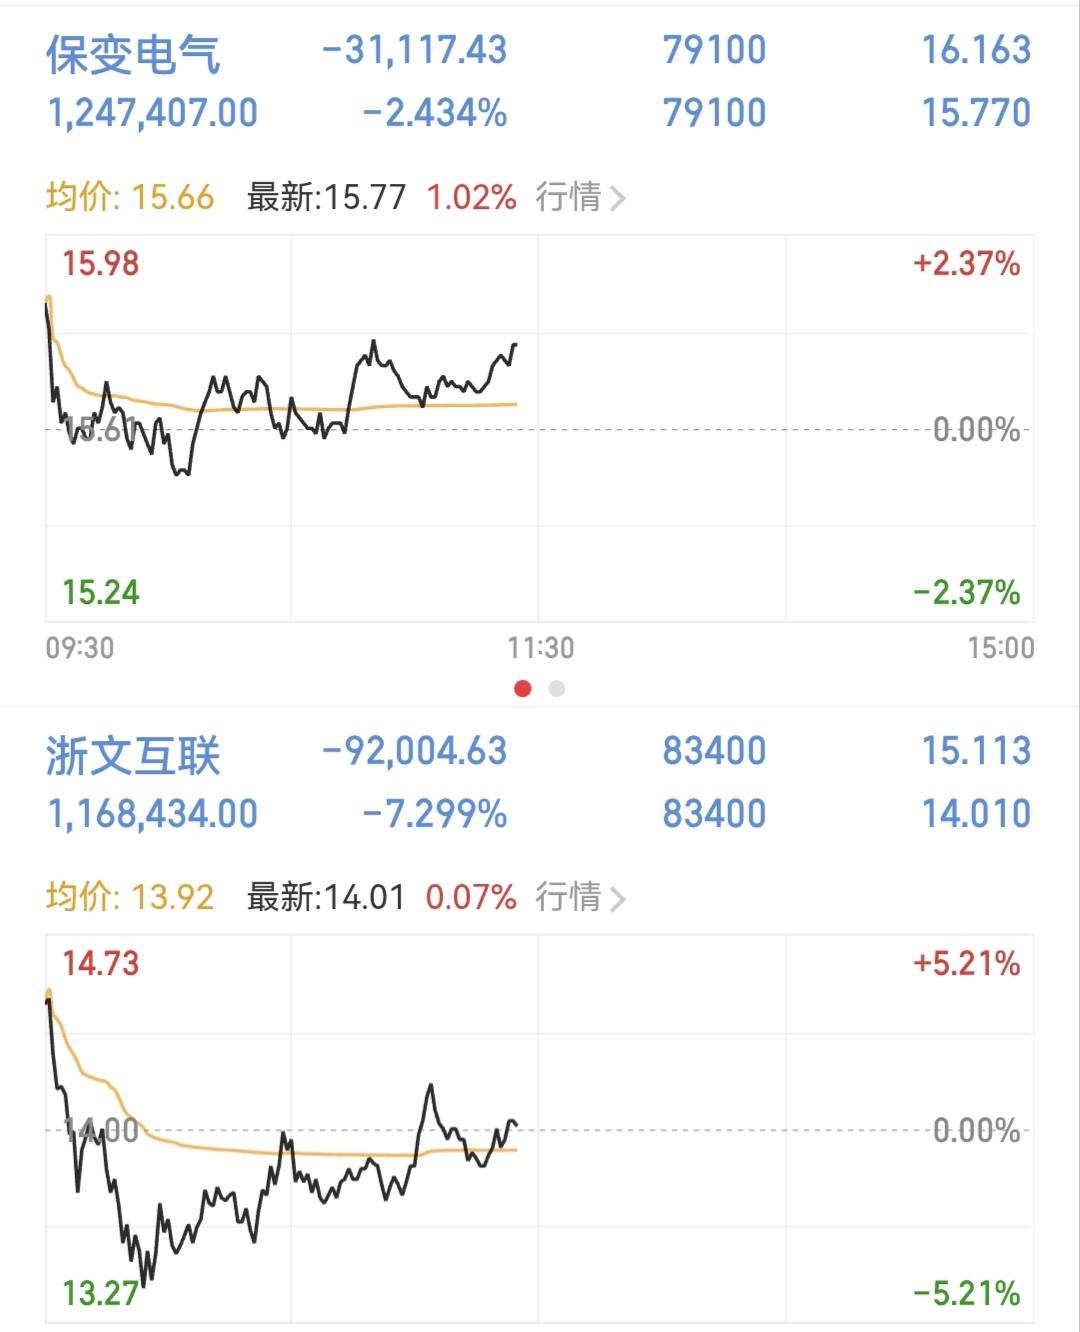Select the red page indicator dot

point(522,688)
